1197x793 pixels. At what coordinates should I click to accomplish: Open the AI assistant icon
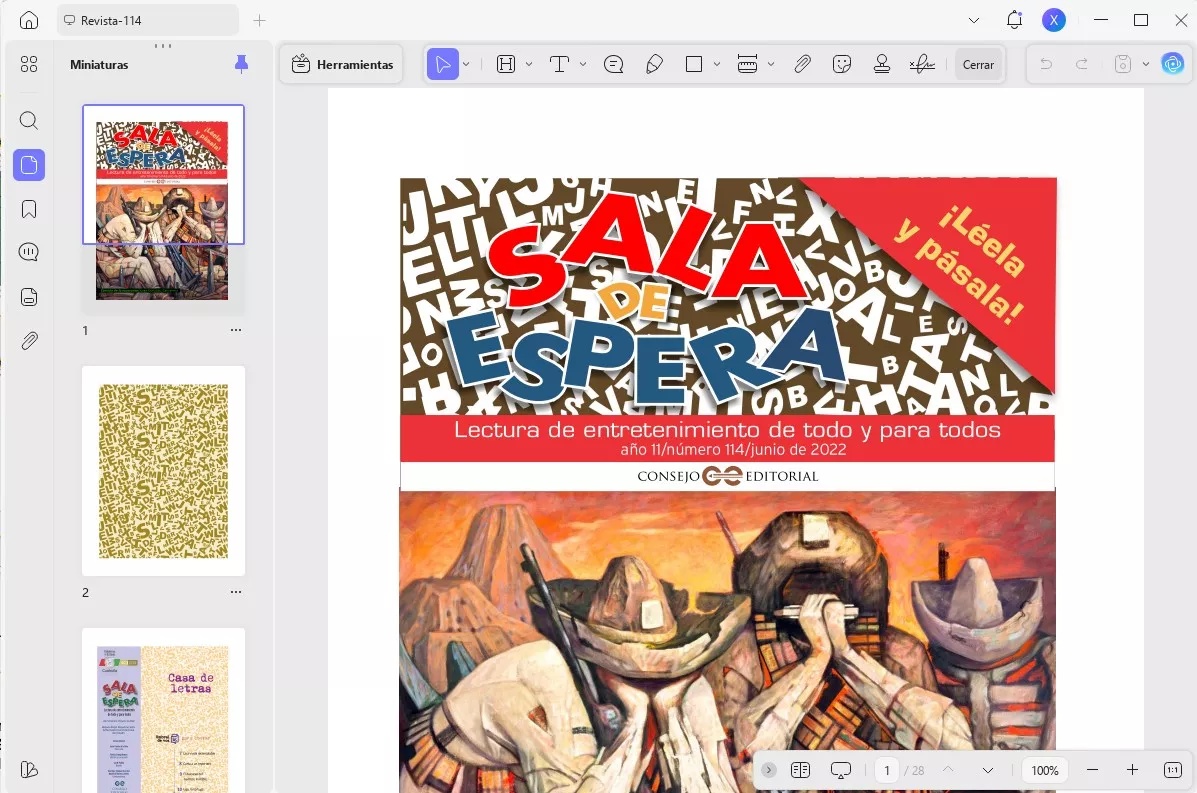[x=1173, y=64]
